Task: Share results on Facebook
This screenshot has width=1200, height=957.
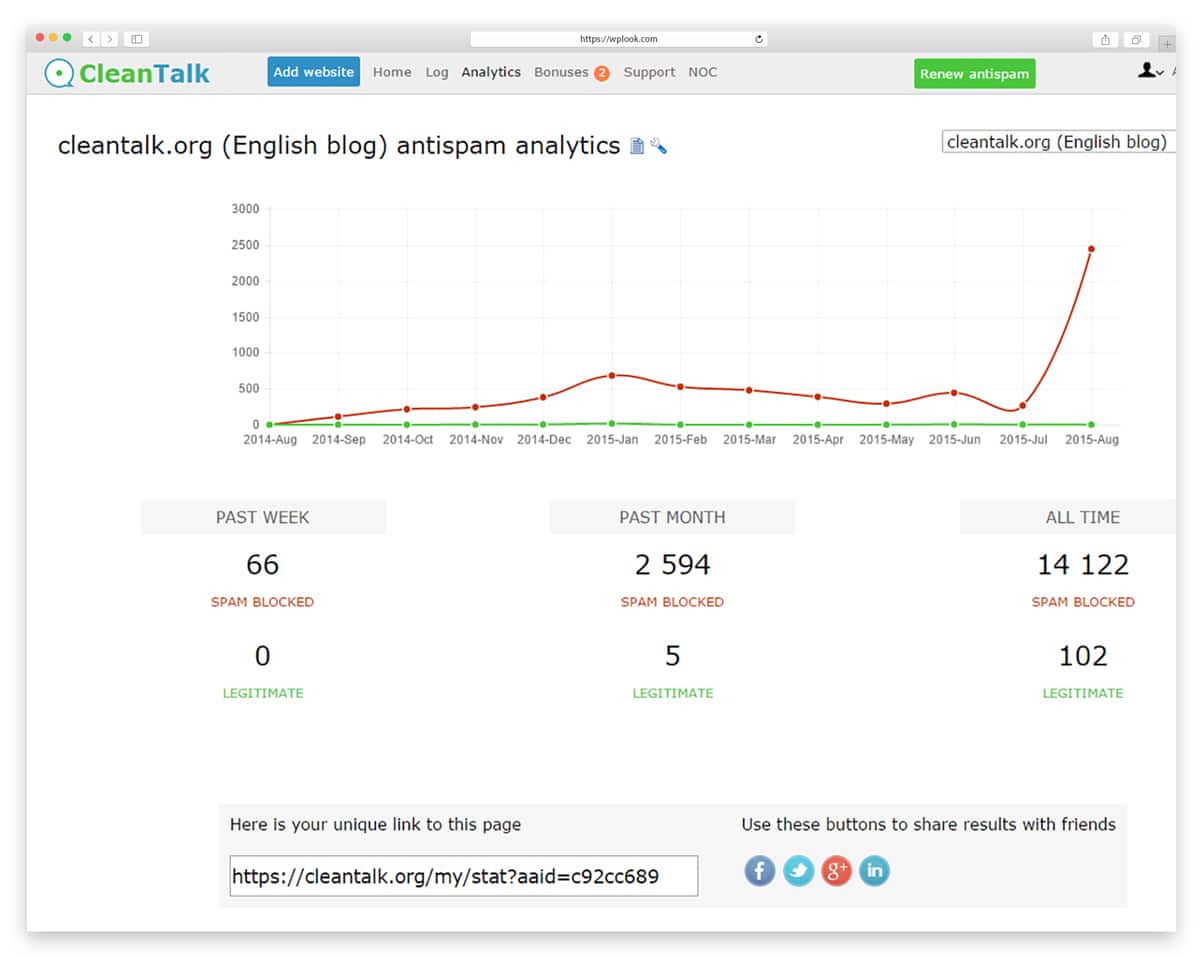Action: click(x=760, y=871)
